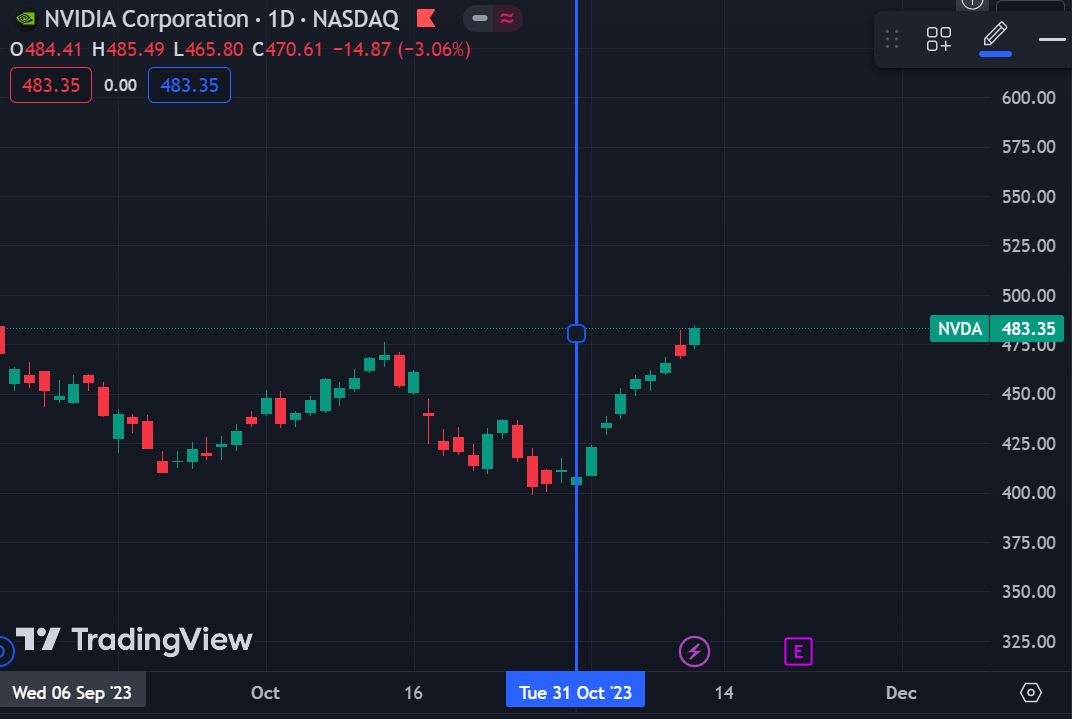Screen dimensions: 1072x719
Task: Click the C470.61 close value
Action: (287, 50)
